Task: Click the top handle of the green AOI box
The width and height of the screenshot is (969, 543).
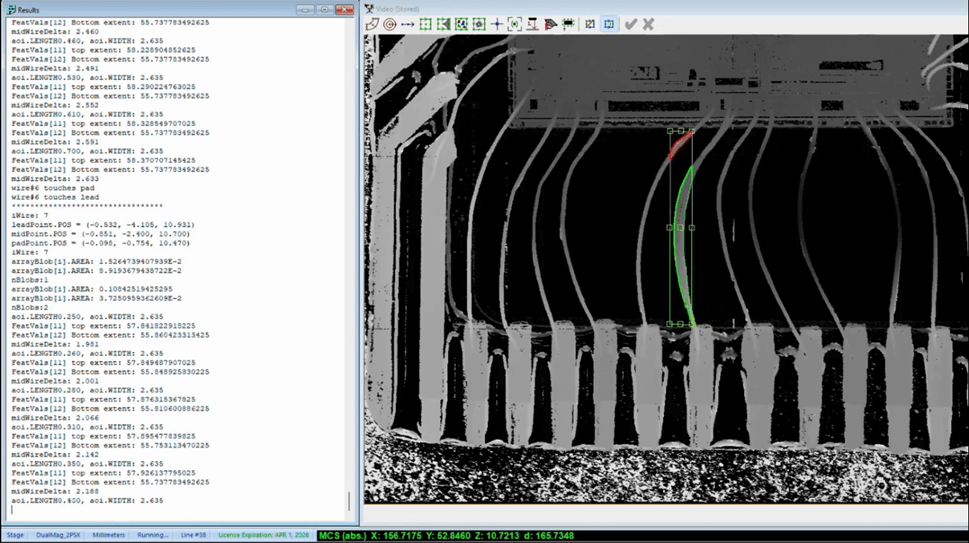Action: [680, 130]
